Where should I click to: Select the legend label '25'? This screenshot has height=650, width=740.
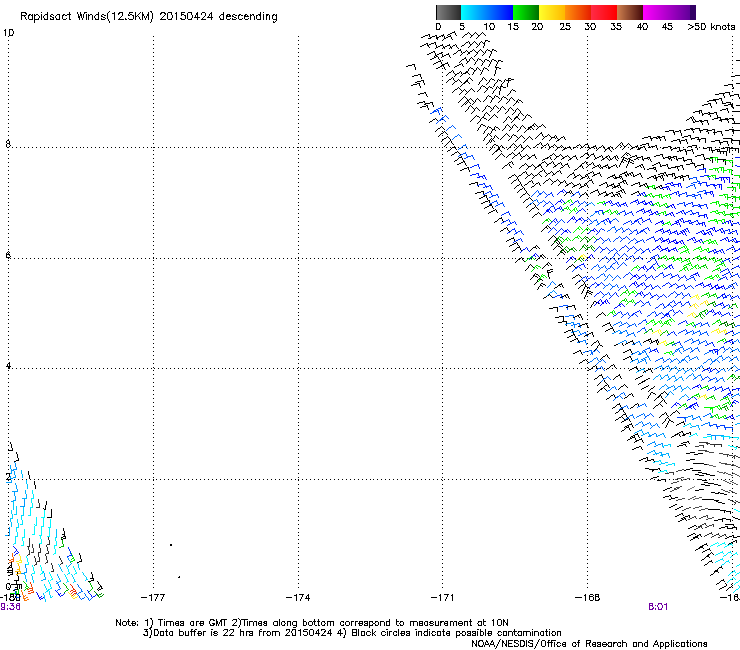tap(565, 27)
